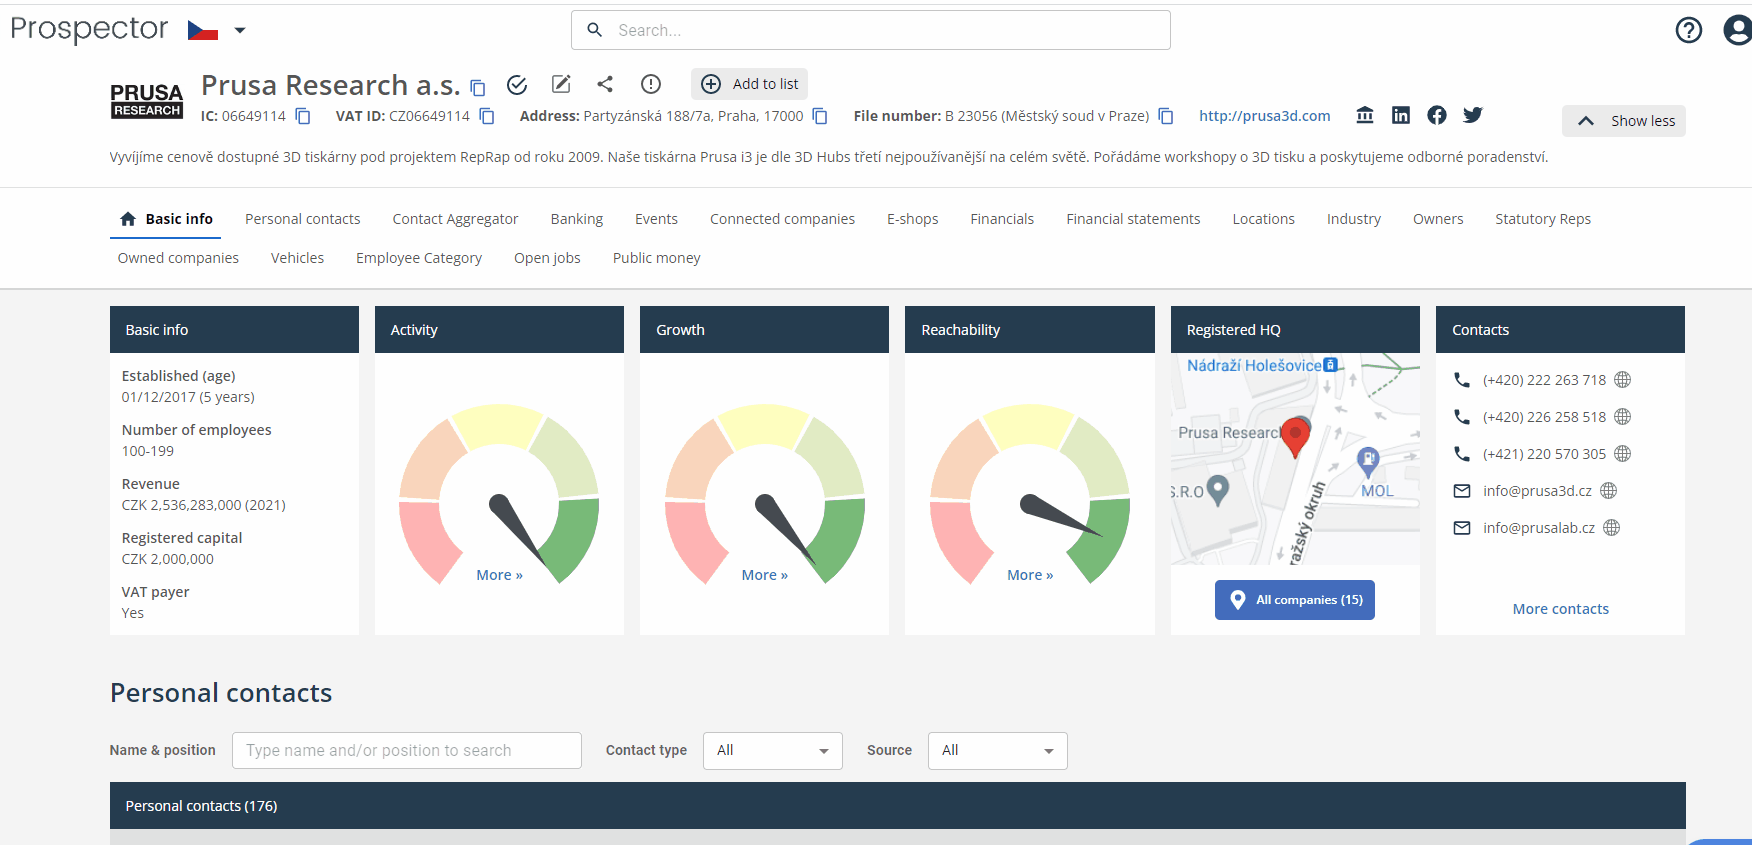The width and height of the screenshot is (1752, 845).
Task: Copy the company name Prusa Research a.s.
Action: point(478,88)
